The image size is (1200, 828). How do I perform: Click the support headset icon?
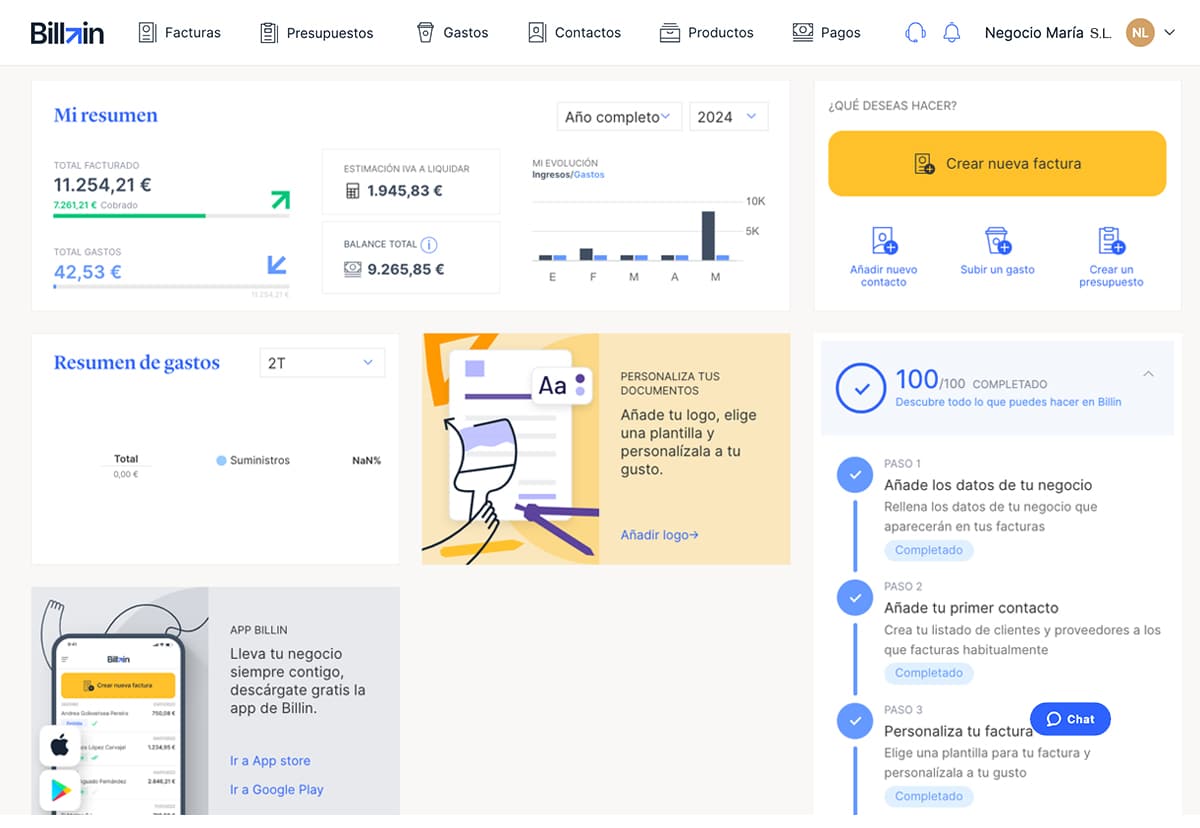[x=914, y=32]
